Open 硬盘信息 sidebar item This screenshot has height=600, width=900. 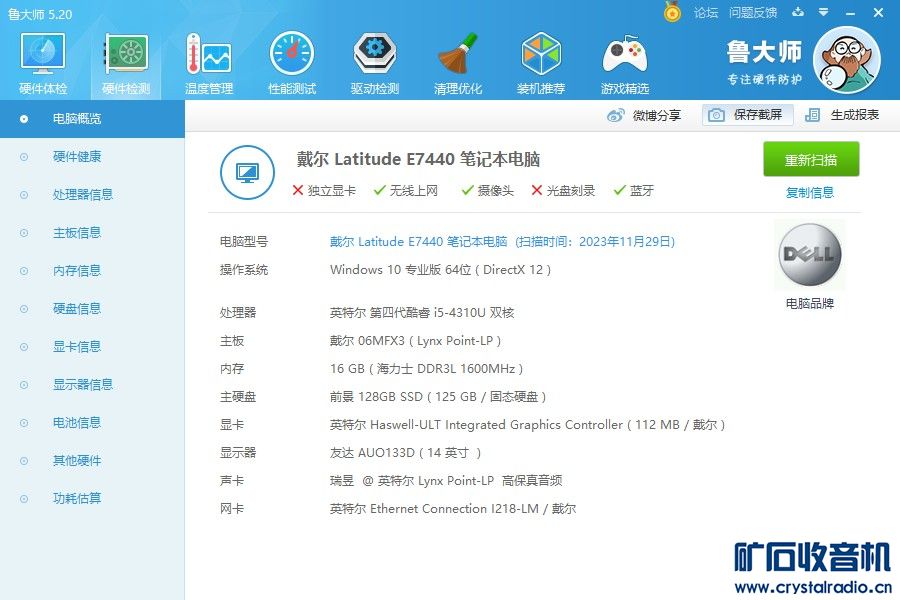[x=92, y=308]
